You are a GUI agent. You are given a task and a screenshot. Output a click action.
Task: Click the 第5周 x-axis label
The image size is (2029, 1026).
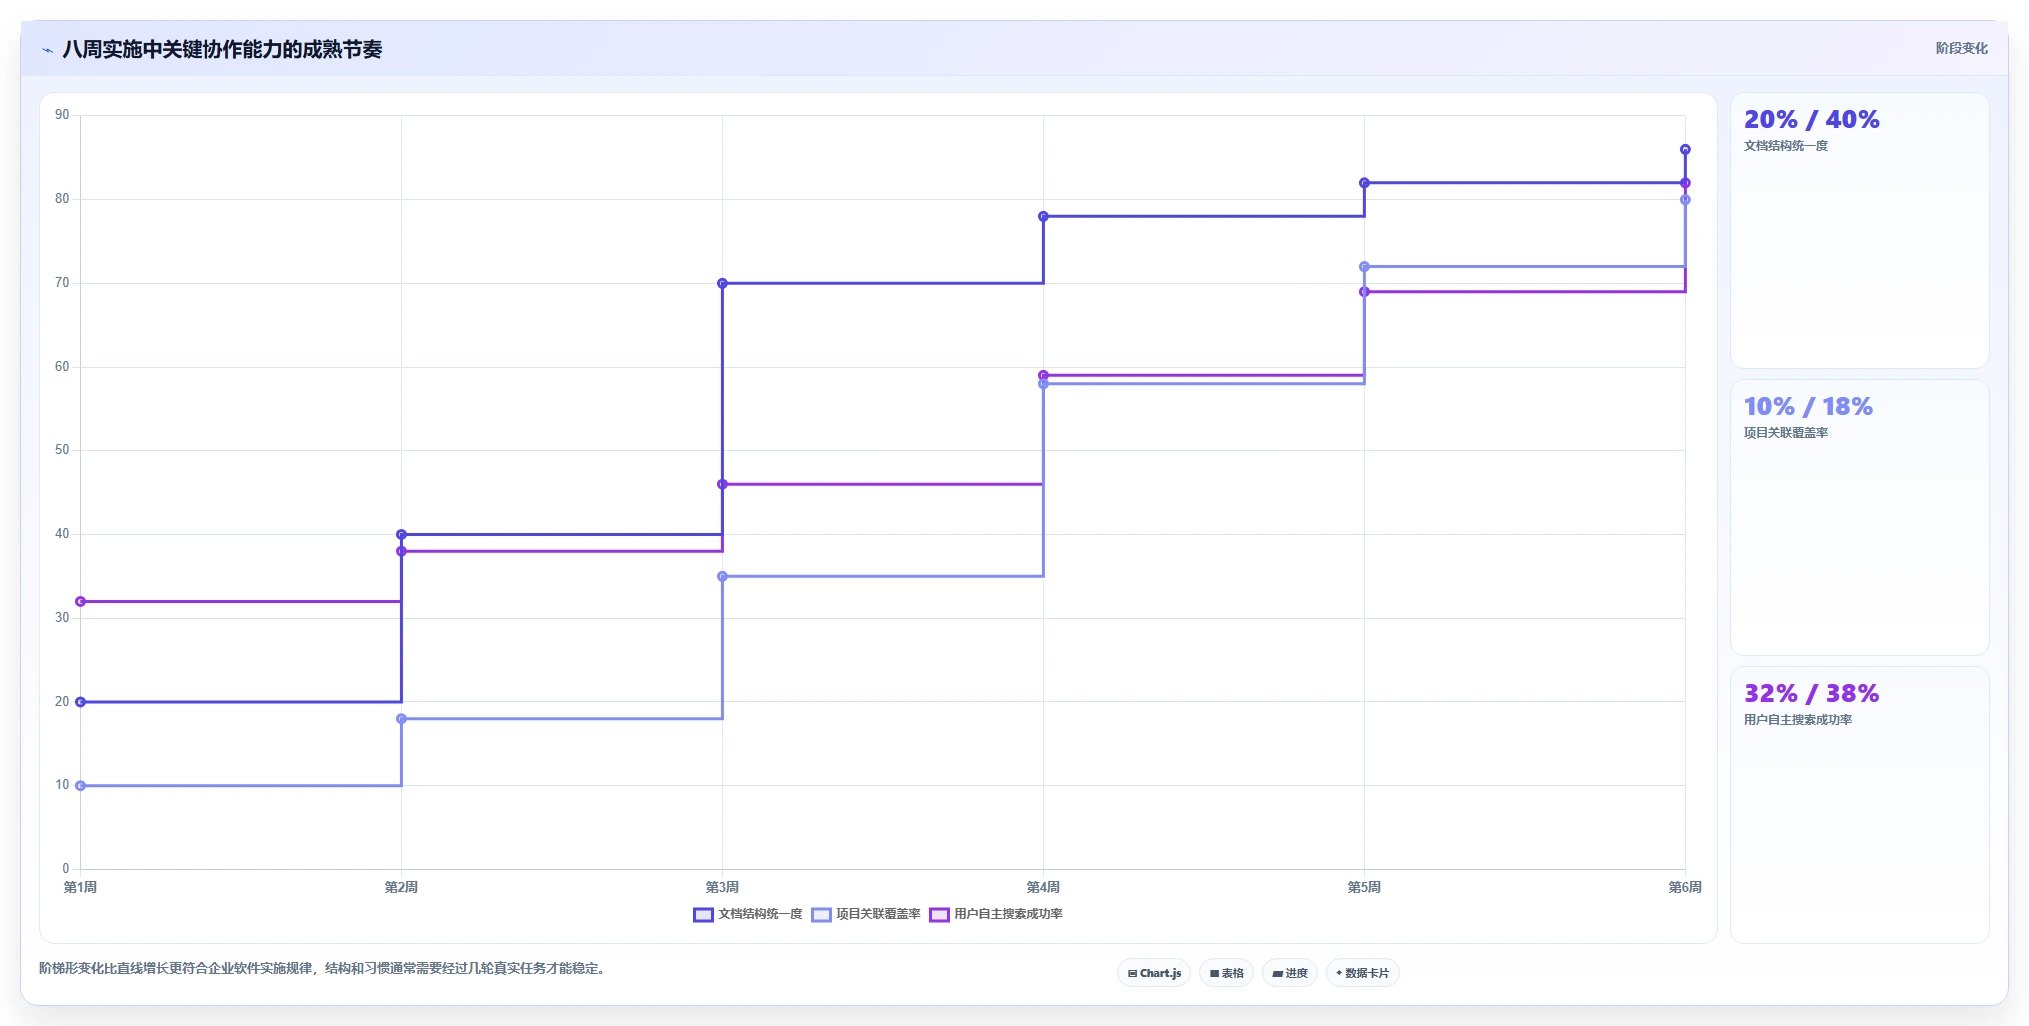[1364, 887]
